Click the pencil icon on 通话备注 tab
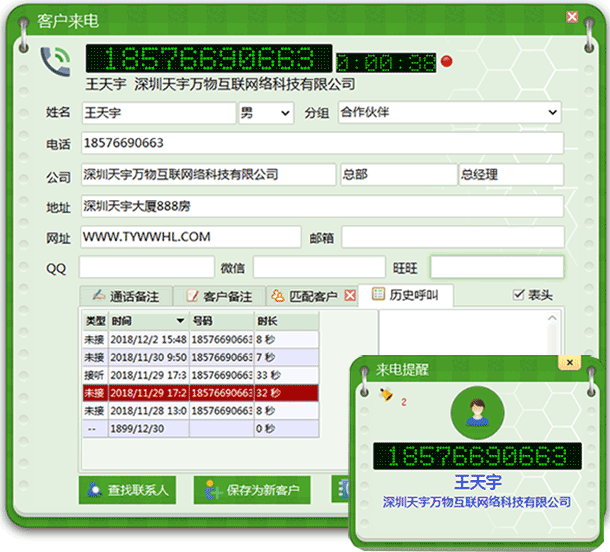Screen dimensions: 610x552 [98, 296]
